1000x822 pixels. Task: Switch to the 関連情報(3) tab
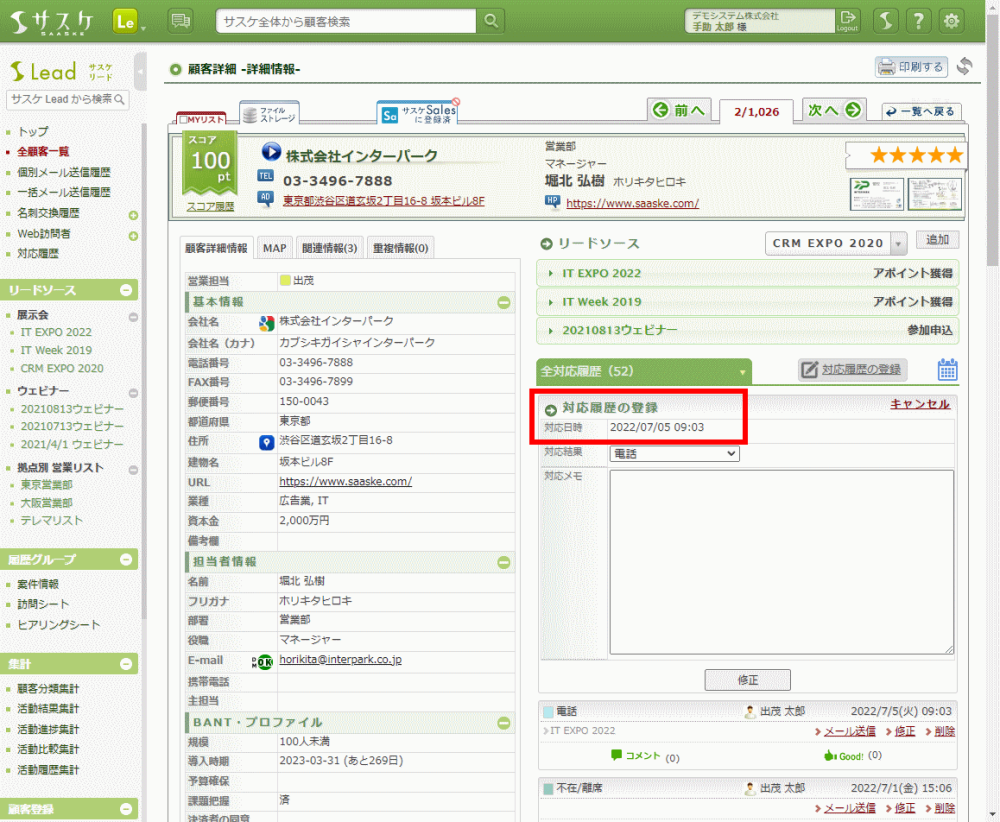coord(329,248)
